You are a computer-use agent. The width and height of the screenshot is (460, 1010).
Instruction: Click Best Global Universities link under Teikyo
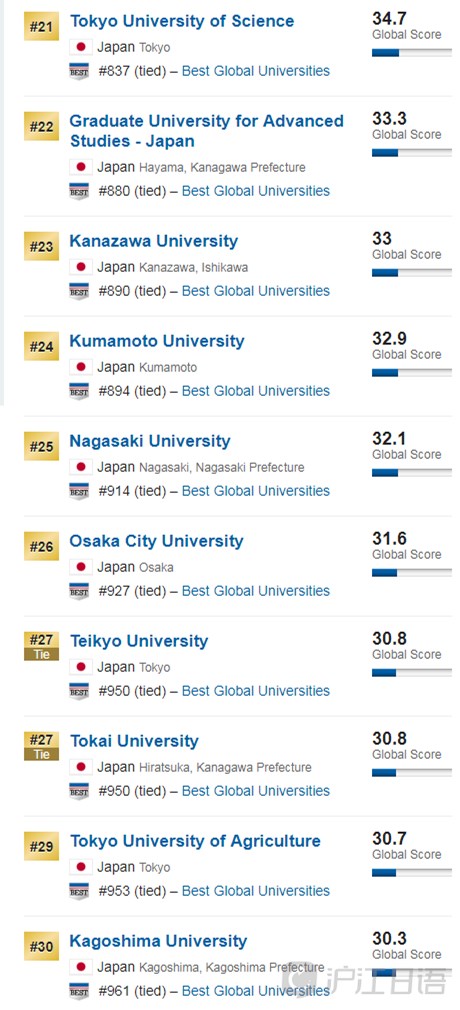tap(256, 691)
